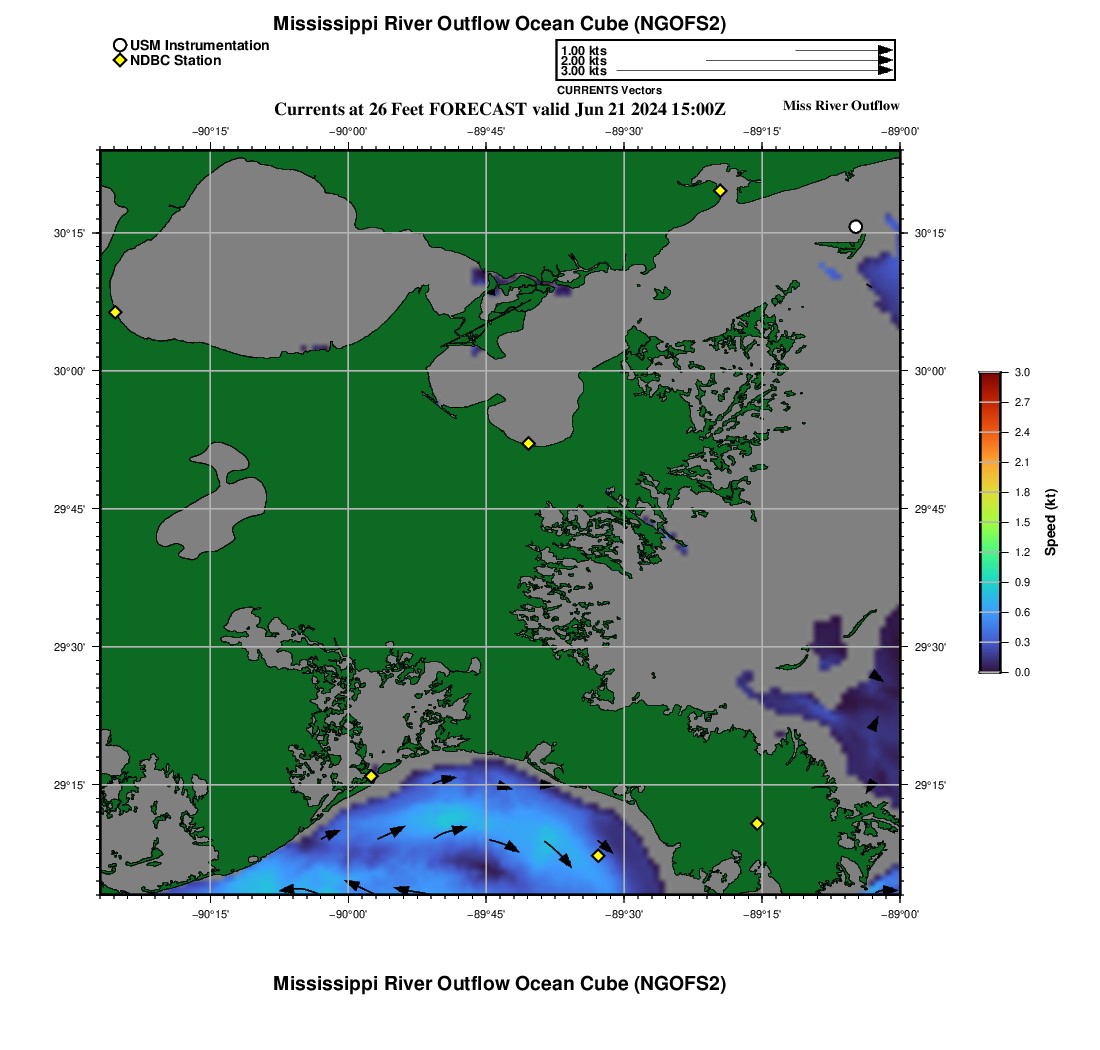1100x1050 pixels.
Task: Click the Speed (kt) color bar label
Action: 1051,522
